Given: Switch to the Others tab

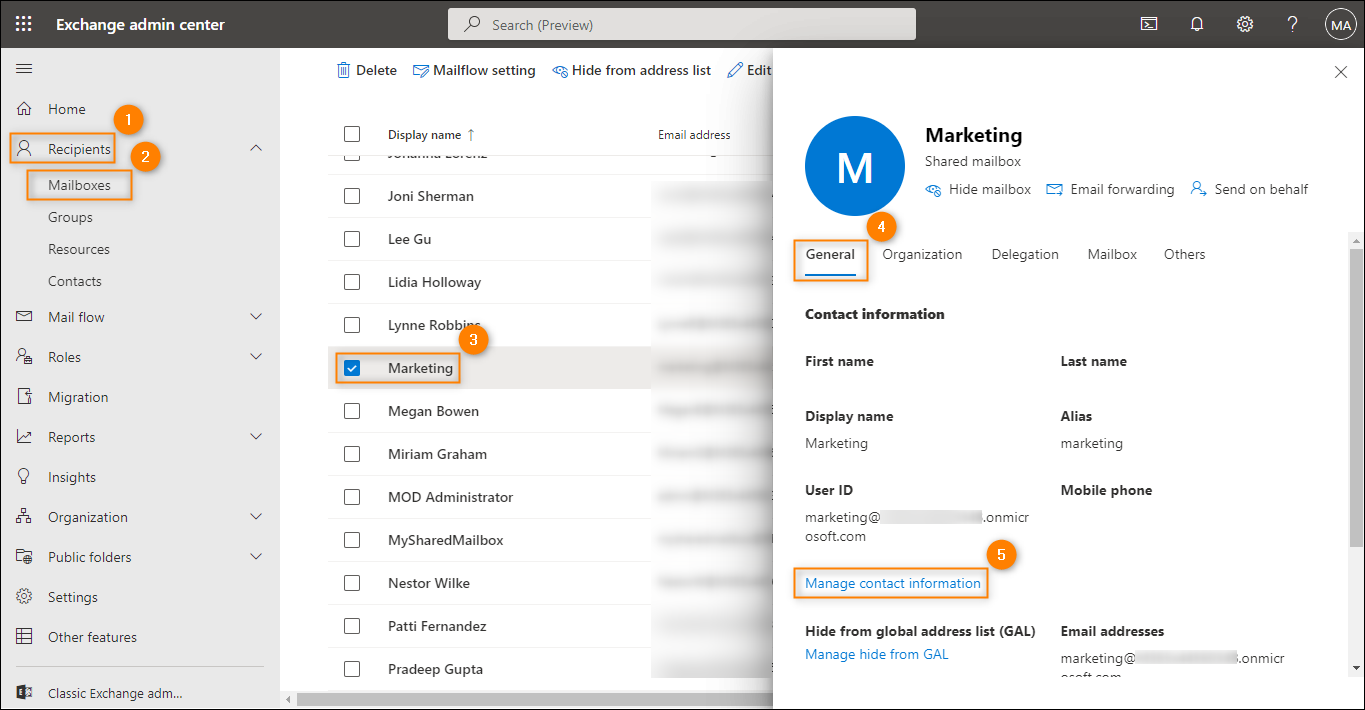Looking at the screenshot, I should point(1184,254).
